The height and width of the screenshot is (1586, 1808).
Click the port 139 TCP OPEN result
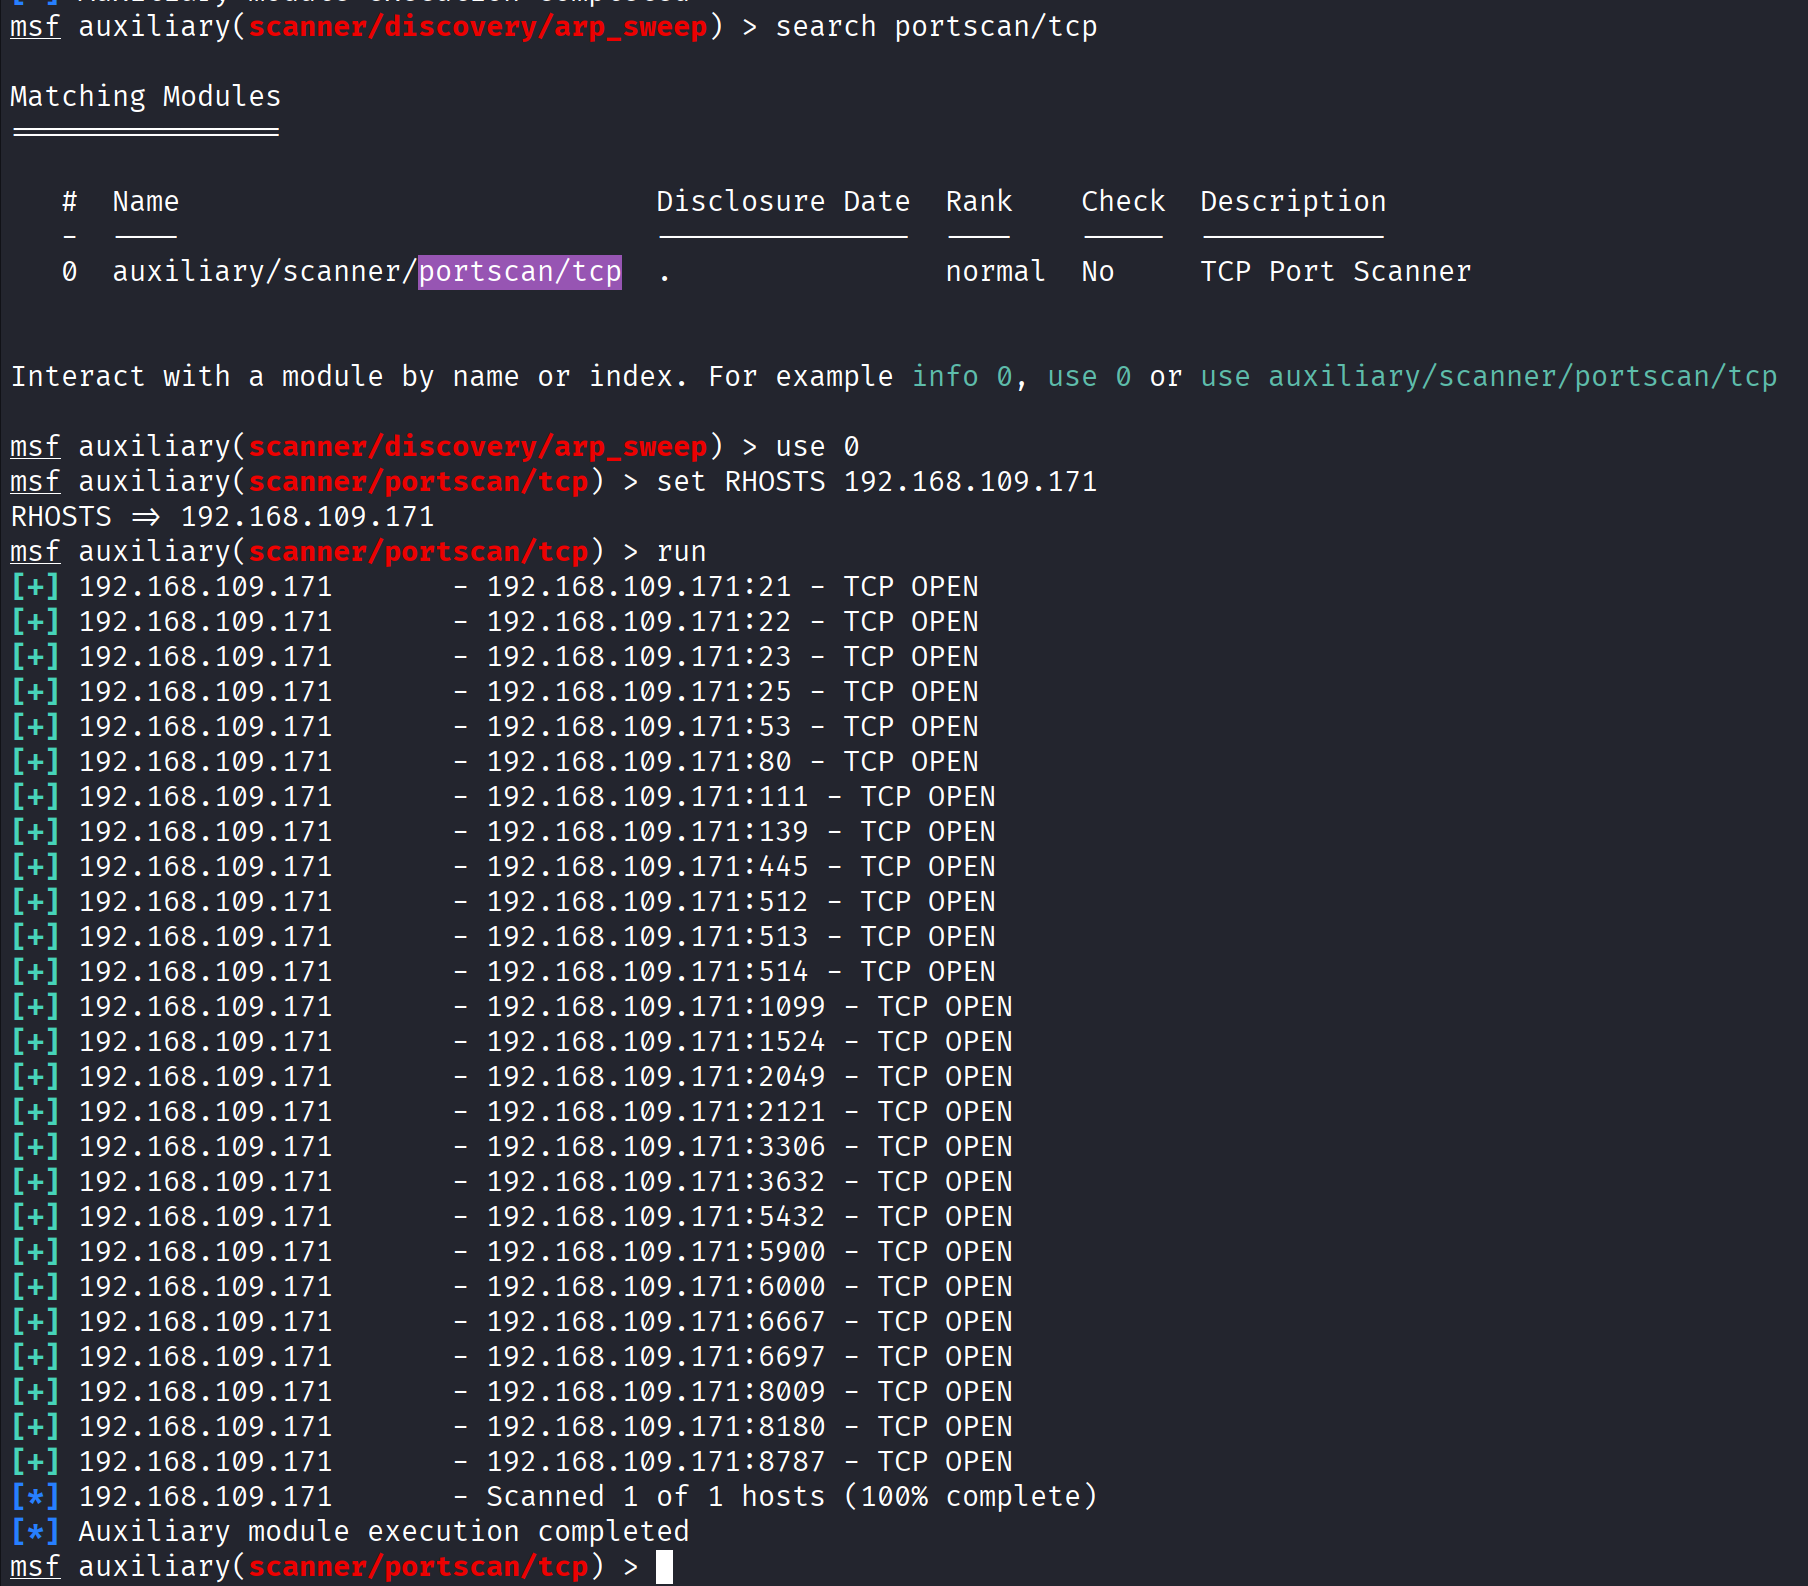coord(503,831)
